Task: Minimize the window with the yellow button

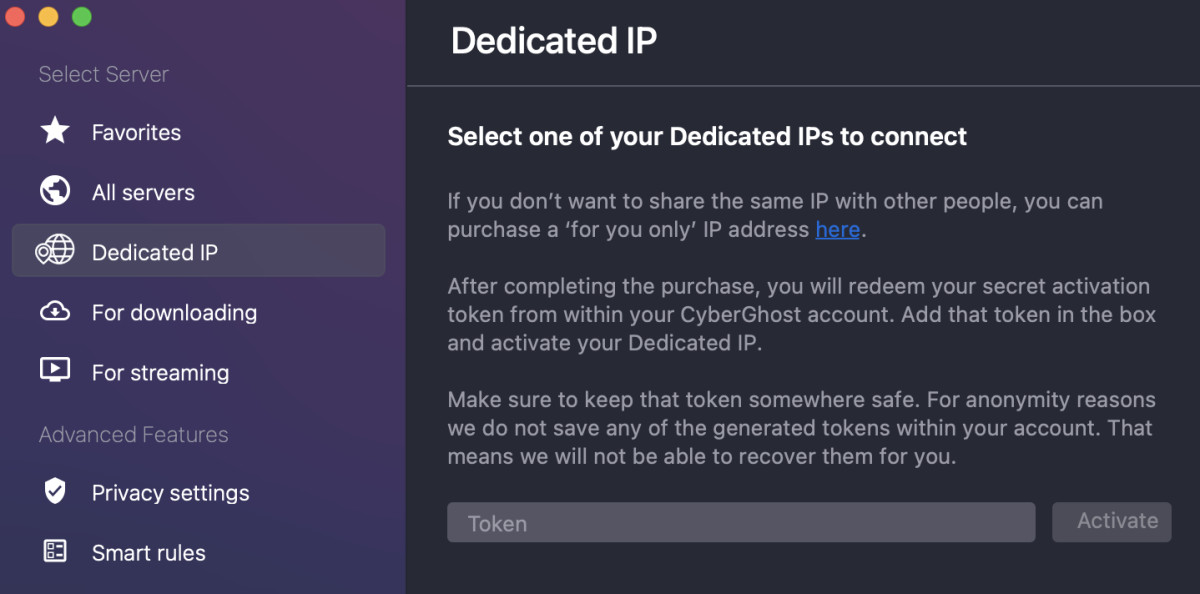Action: pyautogui.click(x=48, y=17)
